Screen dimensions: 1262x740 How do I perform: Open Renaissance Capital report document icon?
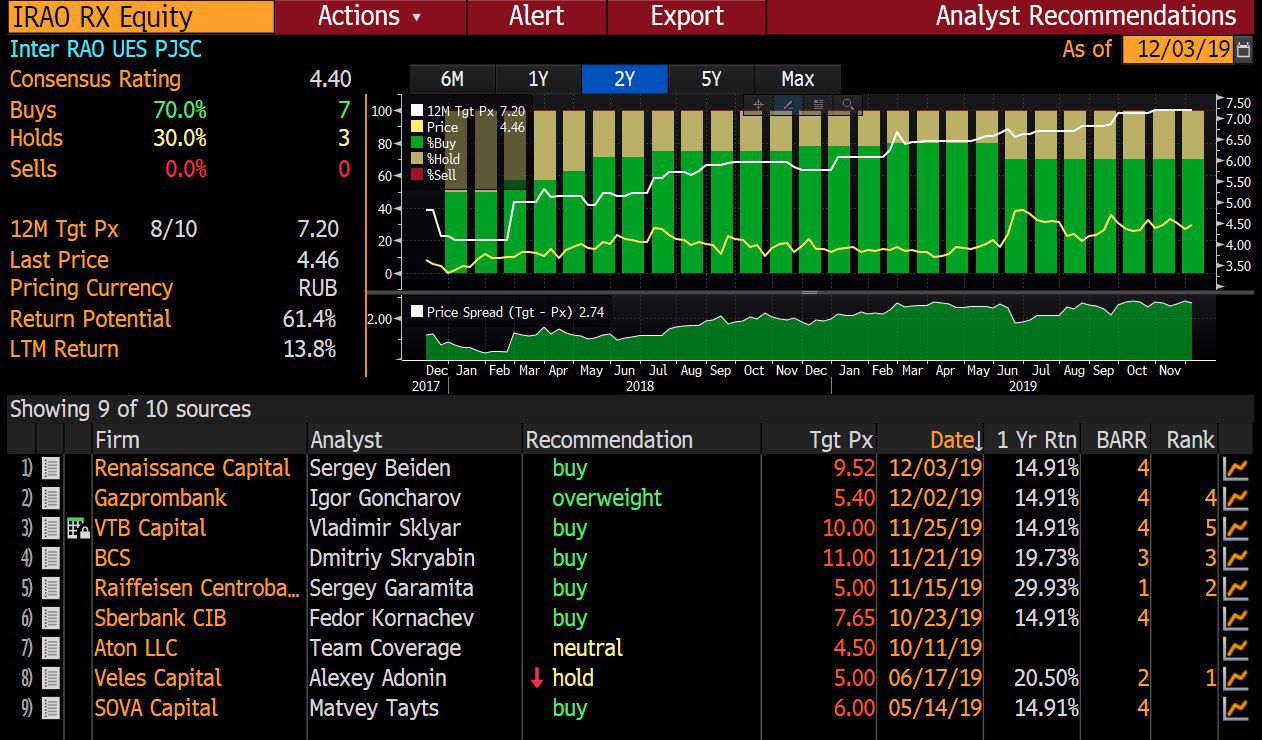50,468
